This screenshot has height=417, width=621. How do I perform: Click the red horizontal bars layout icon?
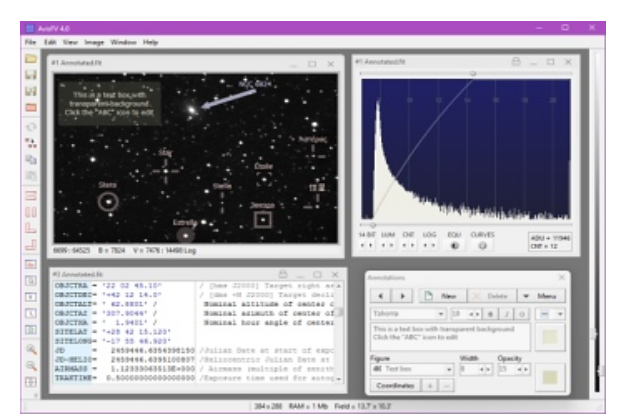[x=31, y=196]
